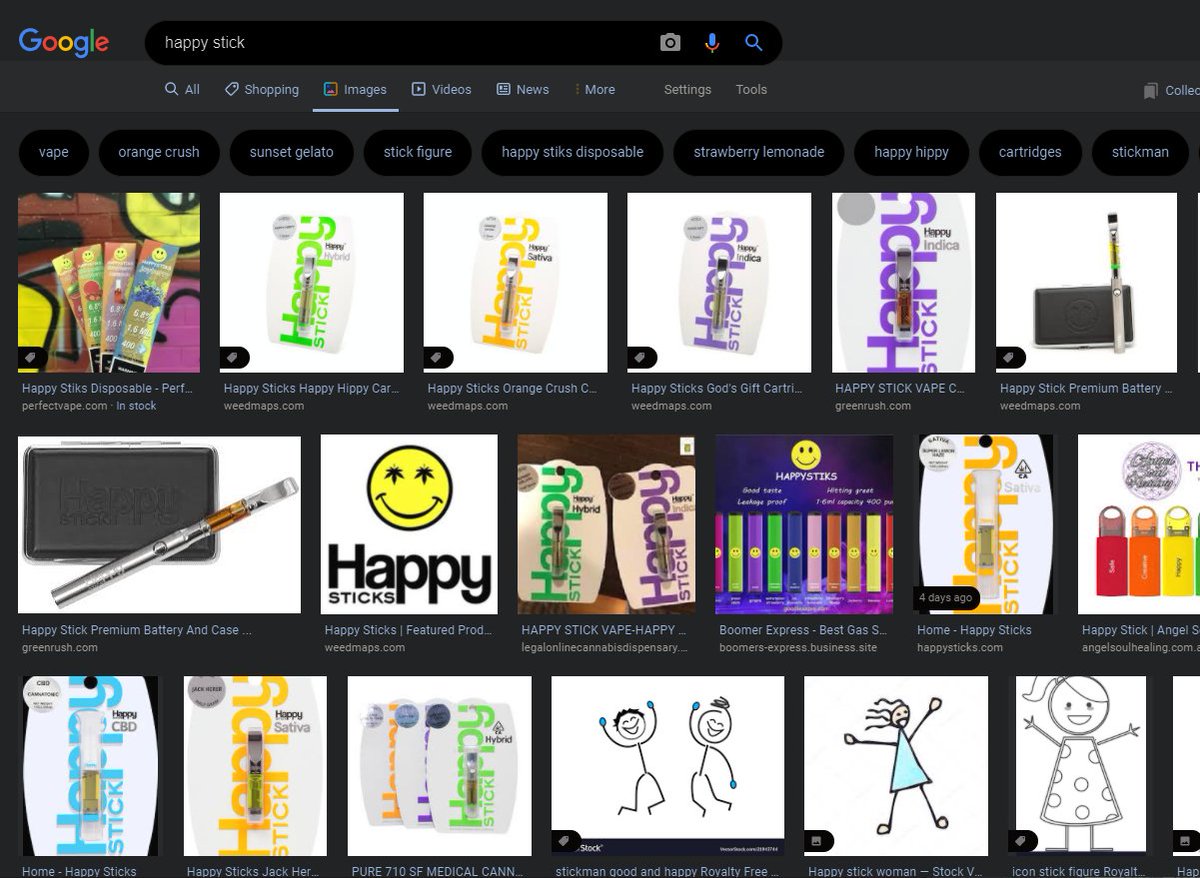Click product tag icon on God's Gift cartridge
Image resolution: width=1200 pixels, height=878 pixels.
(642, 357)
